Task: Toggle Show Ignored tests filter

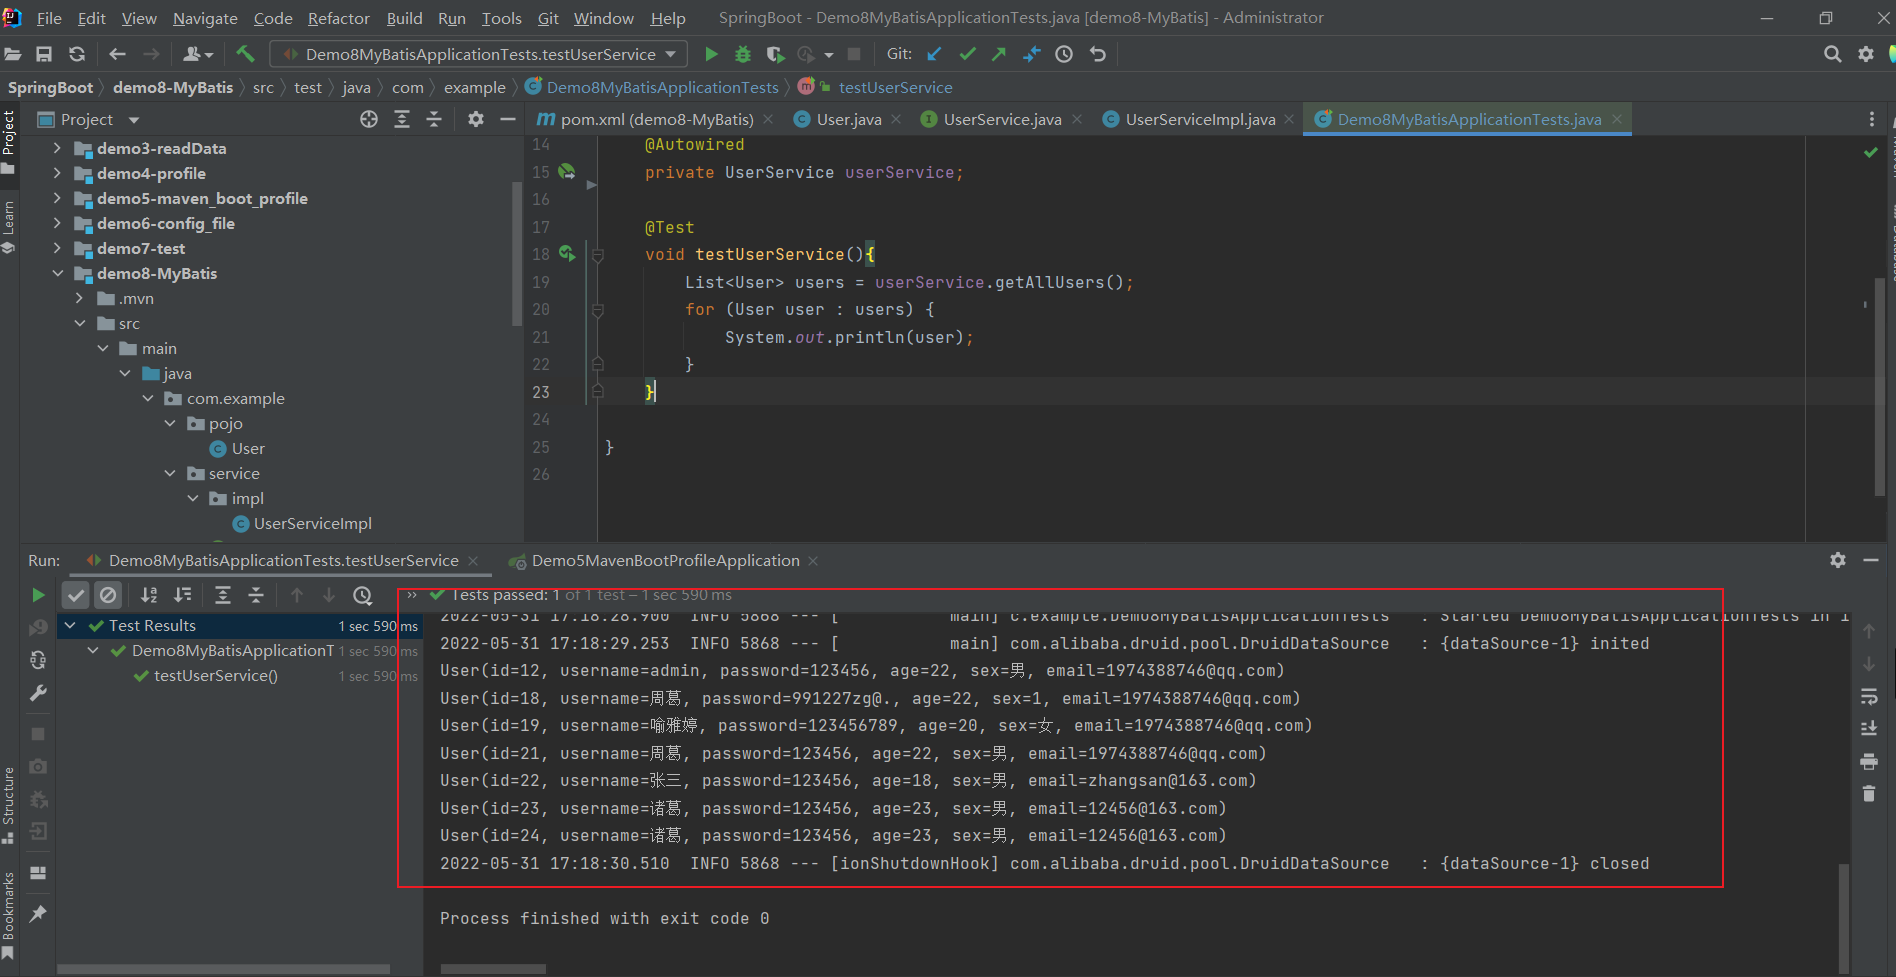Action: [x=108, y=595]
